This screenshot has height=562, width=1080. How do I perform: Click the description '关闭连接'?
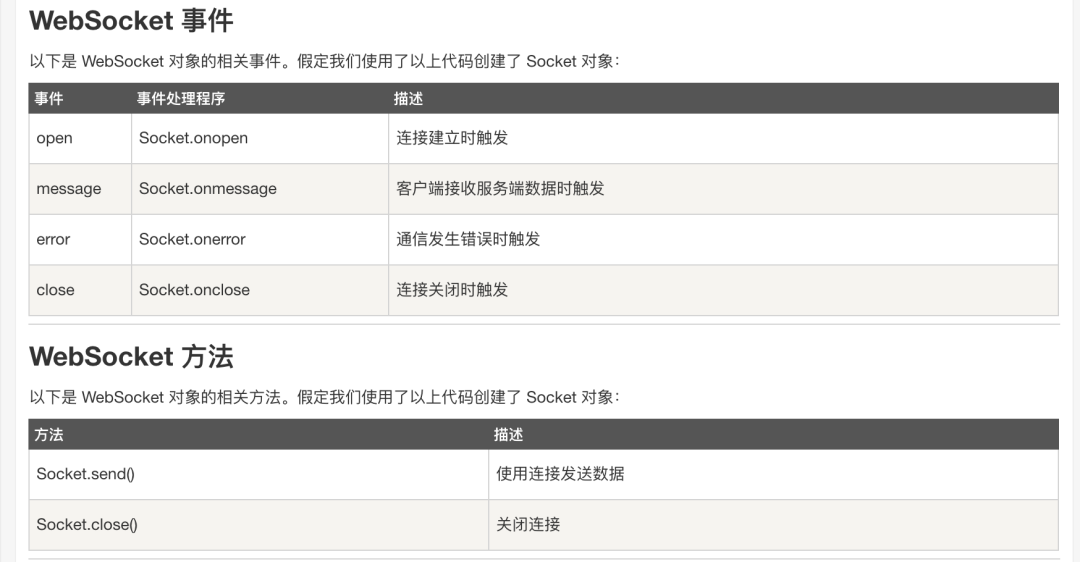528,525
